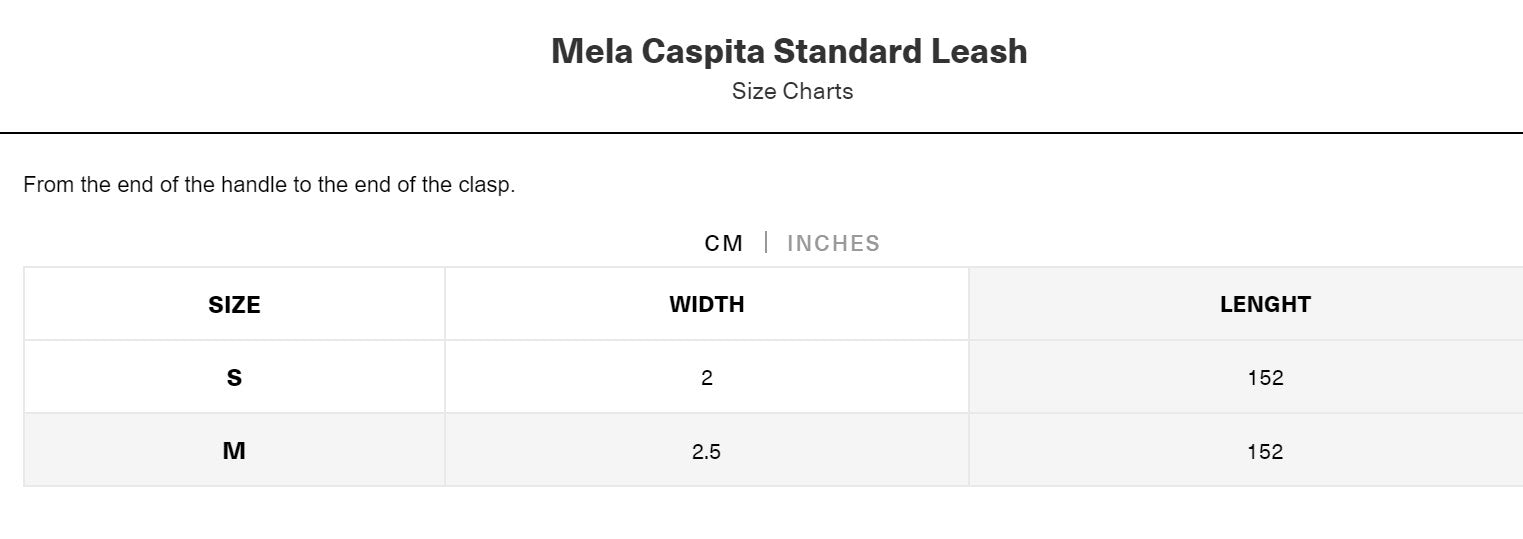This screenshot has width=1523, height=539.
Task: Click the divider between CM and INCHES
Action: point(766,243)
